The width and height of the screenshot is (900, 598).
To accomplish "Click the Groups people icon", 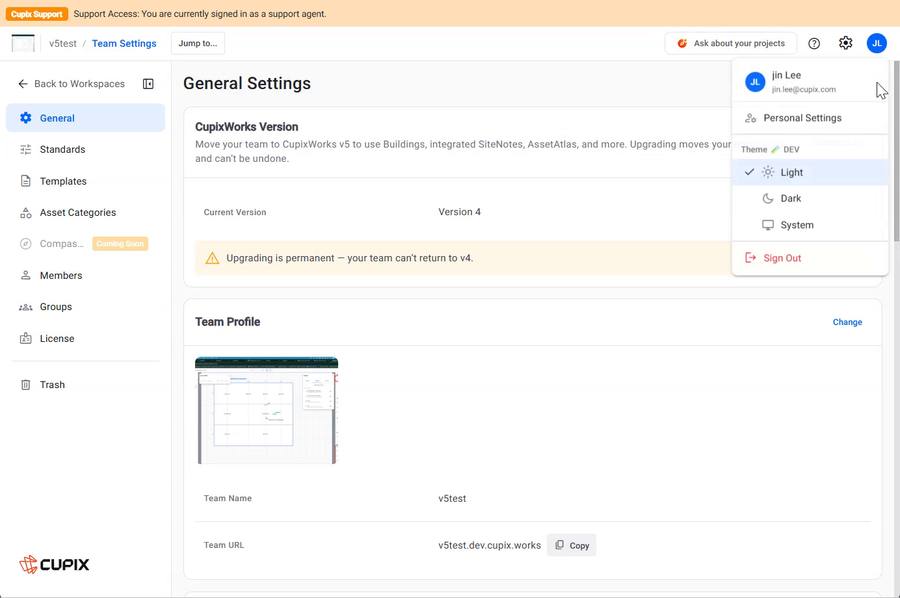I will coord(26,307).
